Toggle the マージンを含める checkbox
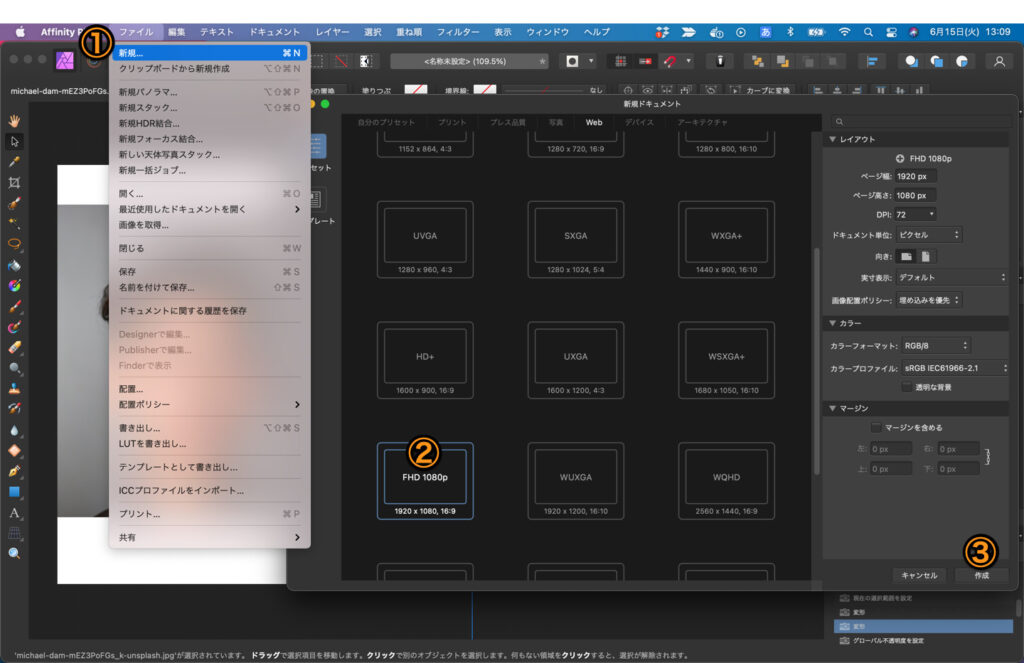 [x=876, y=428]
